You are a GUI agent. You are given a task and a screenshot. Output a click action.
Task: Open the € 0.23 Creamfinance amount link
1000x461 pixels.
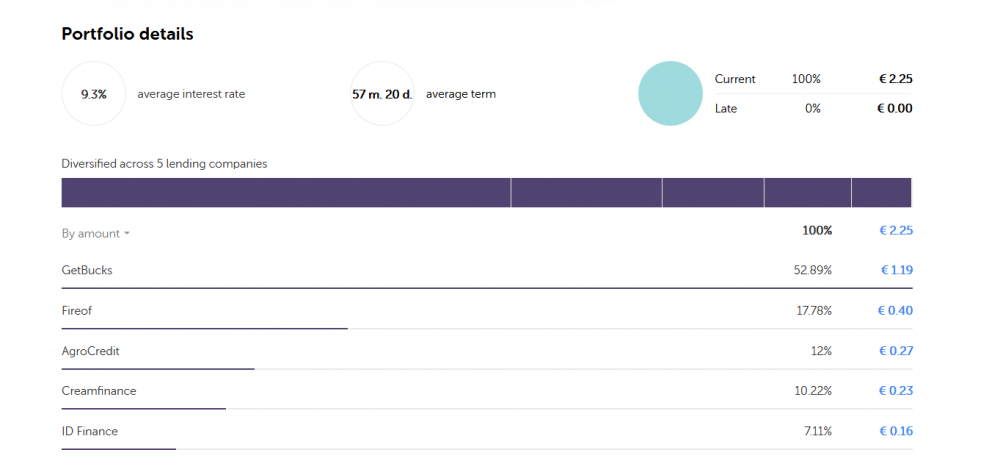tap(895, 391)
